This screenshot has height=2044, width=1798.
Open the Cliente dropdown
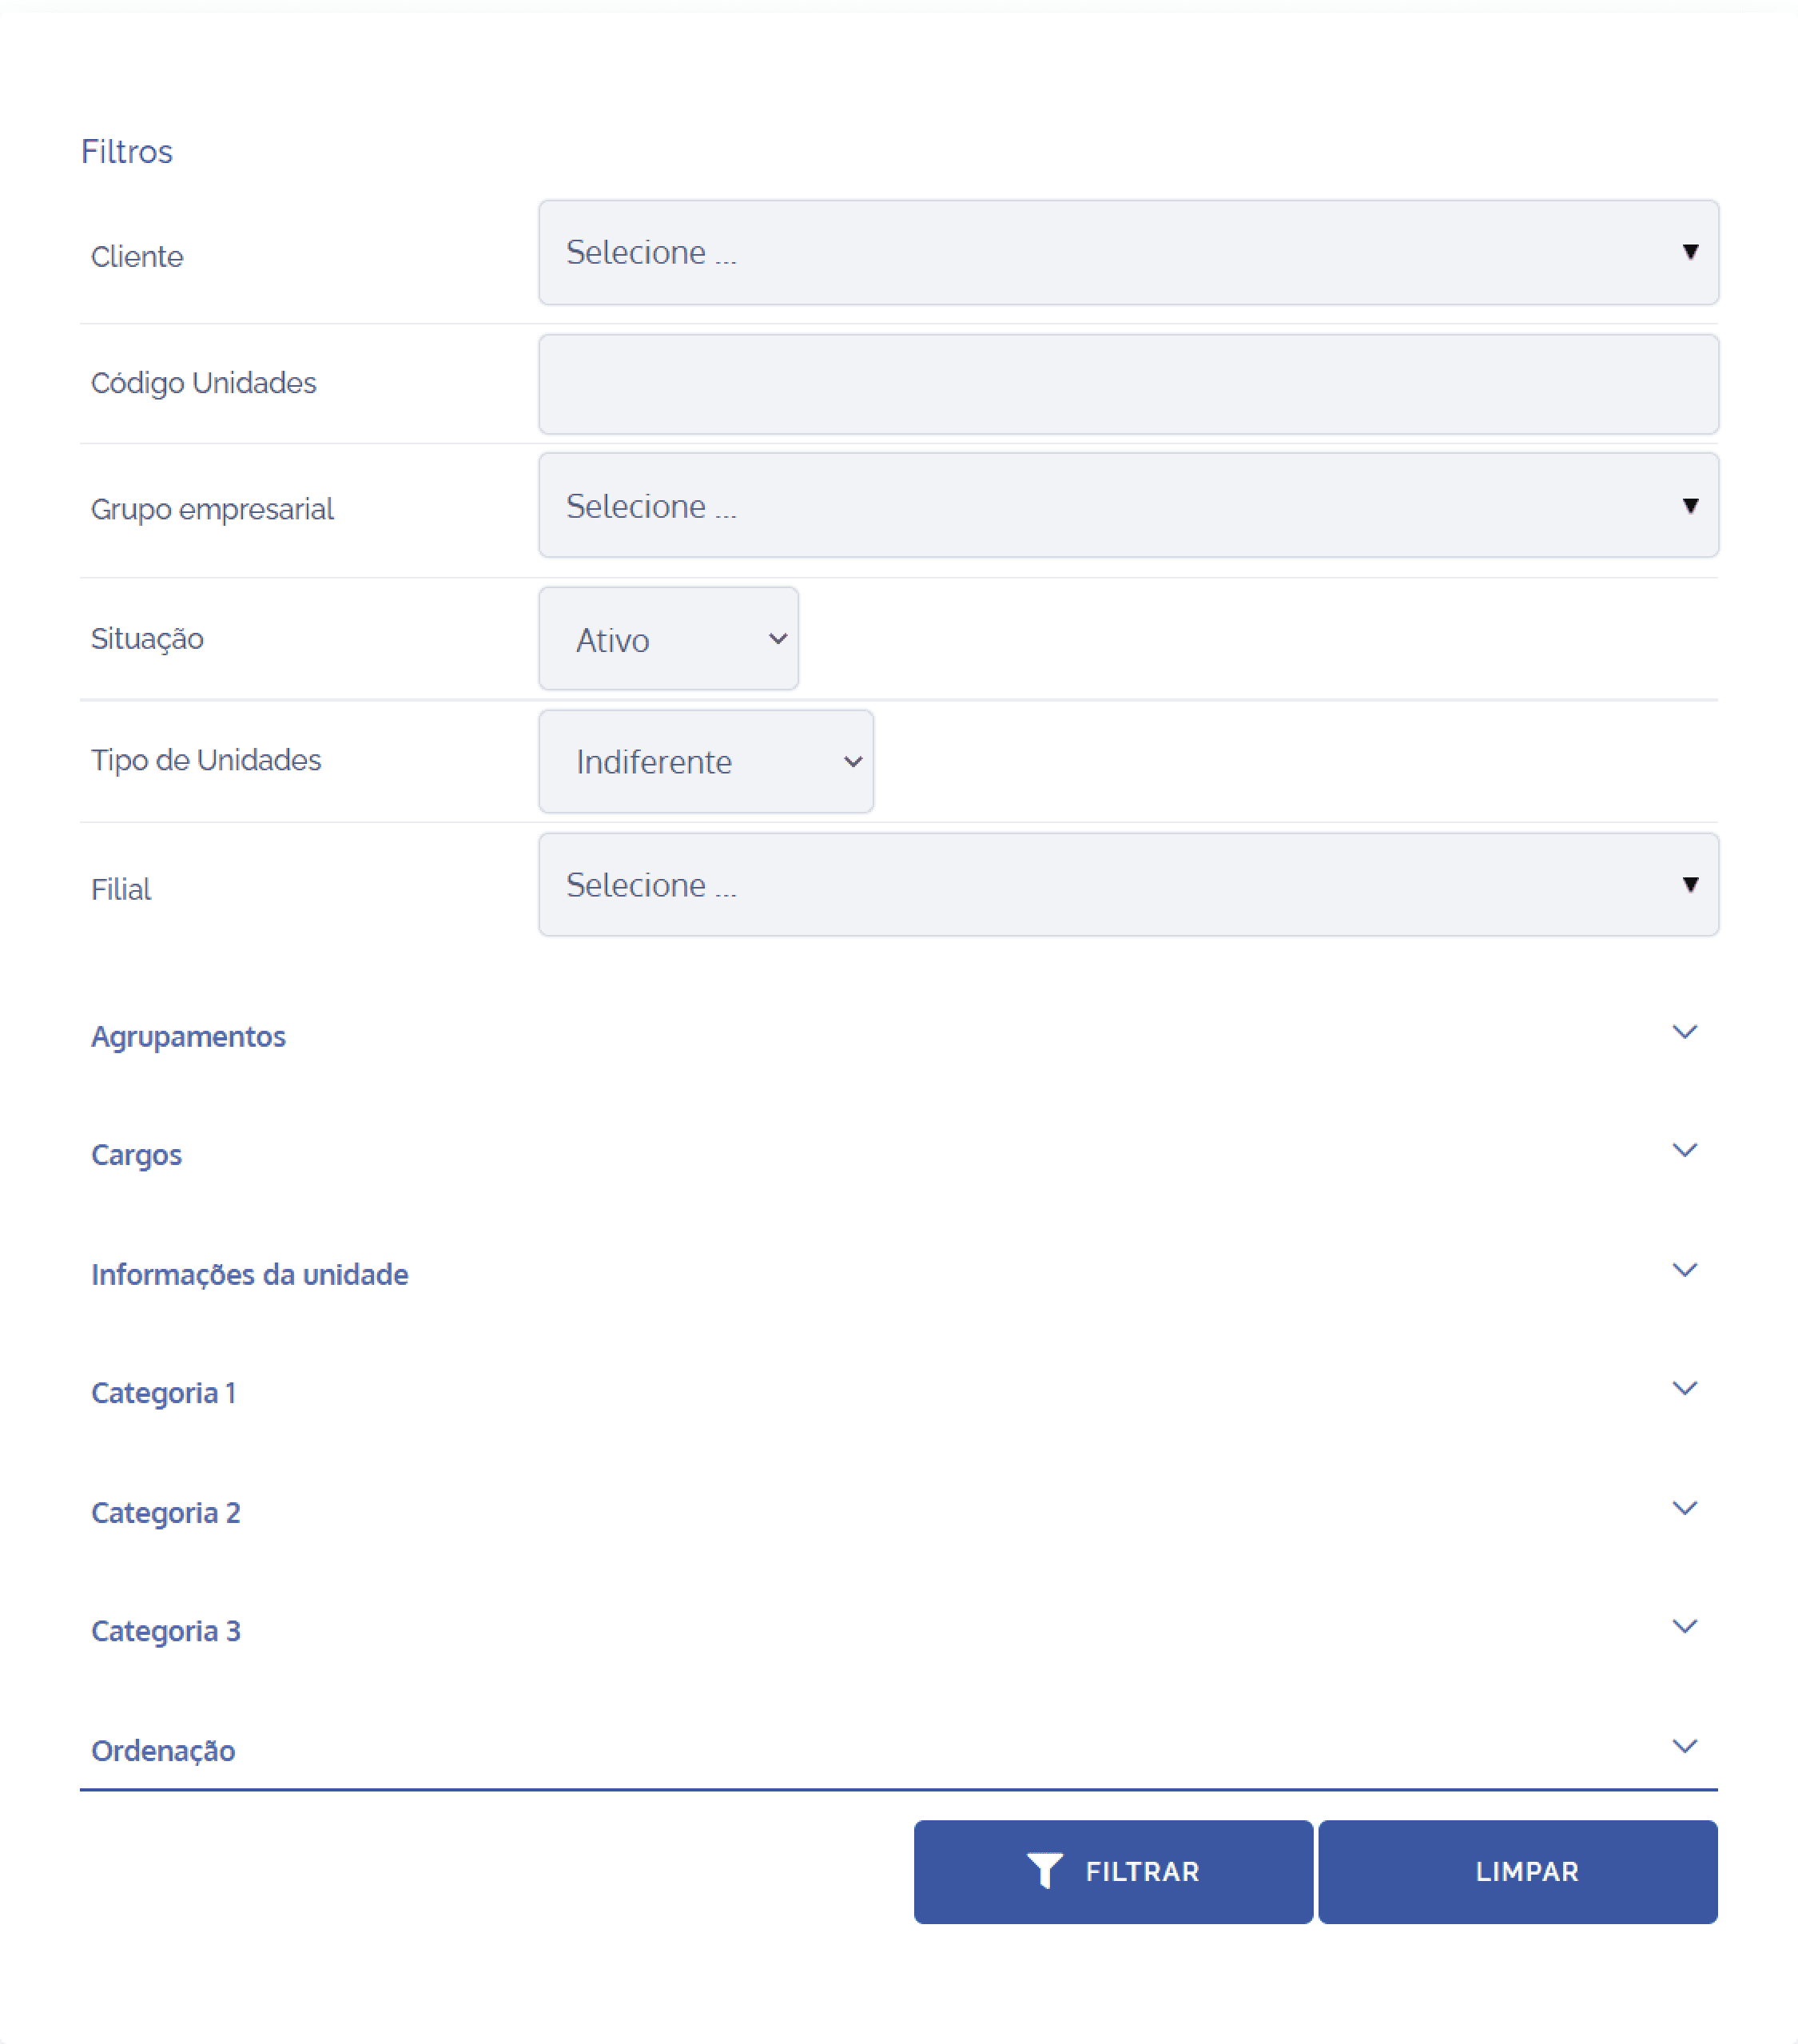pos(1128,252)
